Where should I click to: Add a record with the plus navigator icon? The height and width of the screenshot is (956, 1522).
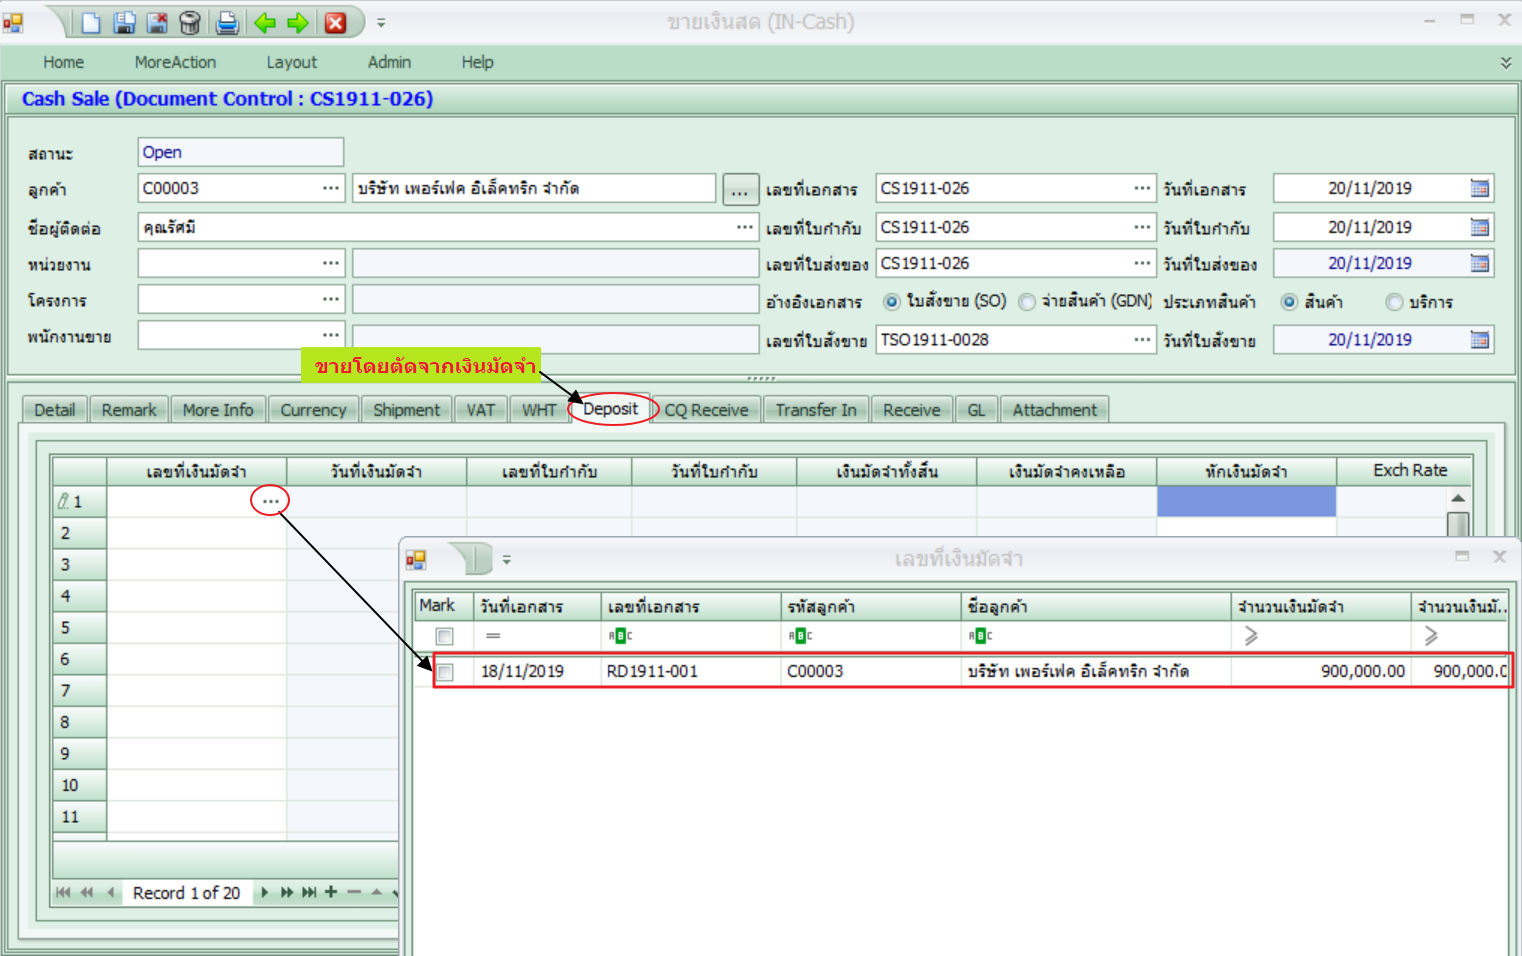tap(331, 892)
